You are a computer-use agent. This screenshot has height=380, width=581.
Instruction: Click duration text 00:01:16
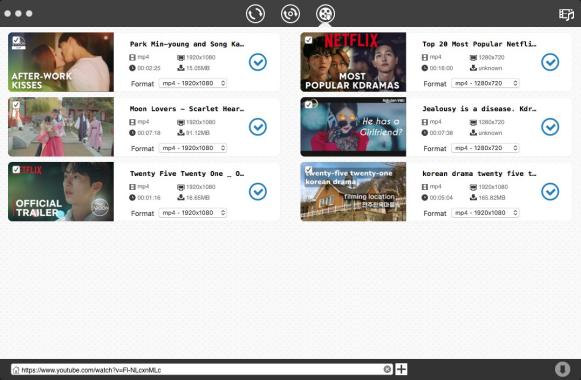pos(149,198)
